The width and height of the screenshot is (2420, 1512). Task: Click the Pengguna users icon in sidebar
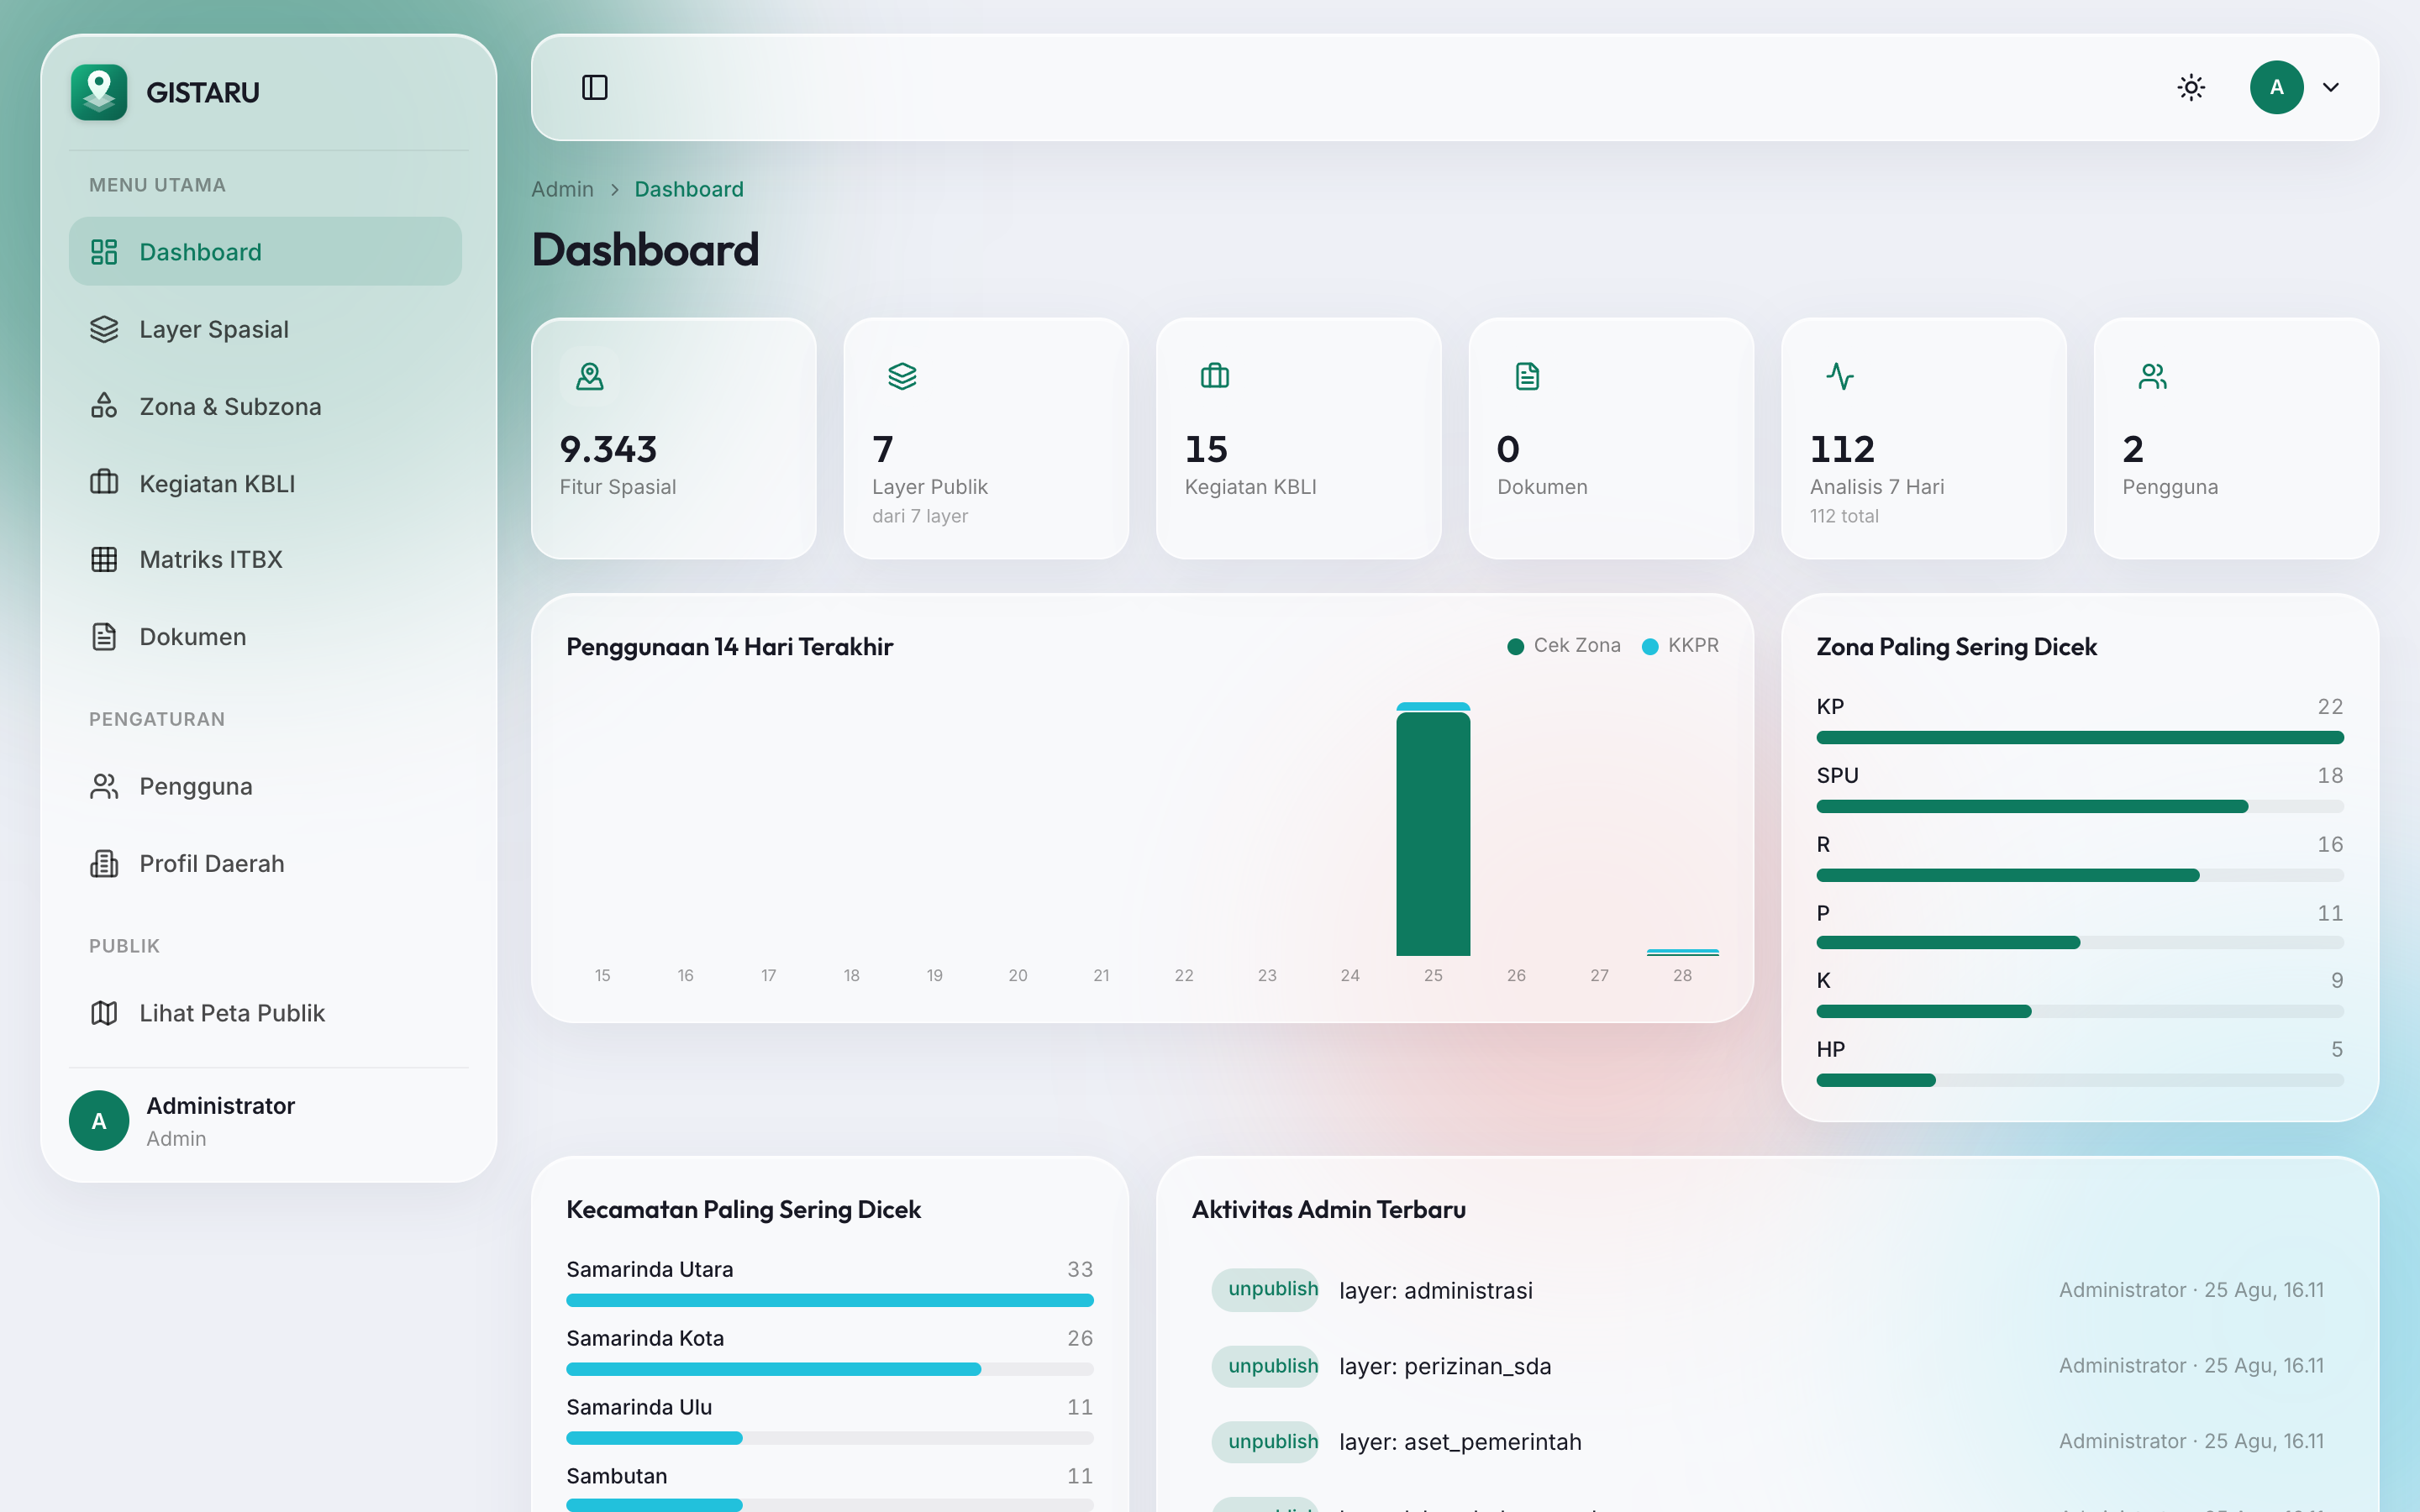(x=104, y=786)
